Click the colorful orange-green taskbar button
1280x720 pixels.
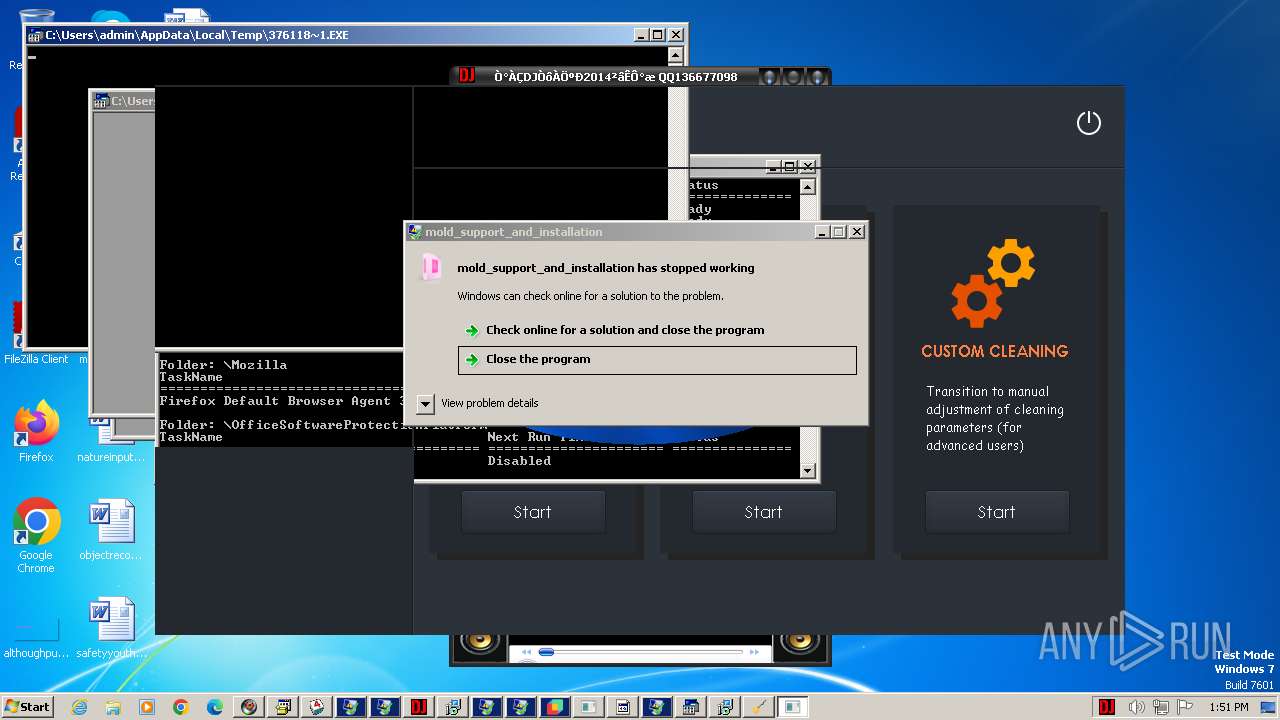(x=555, y=707)
